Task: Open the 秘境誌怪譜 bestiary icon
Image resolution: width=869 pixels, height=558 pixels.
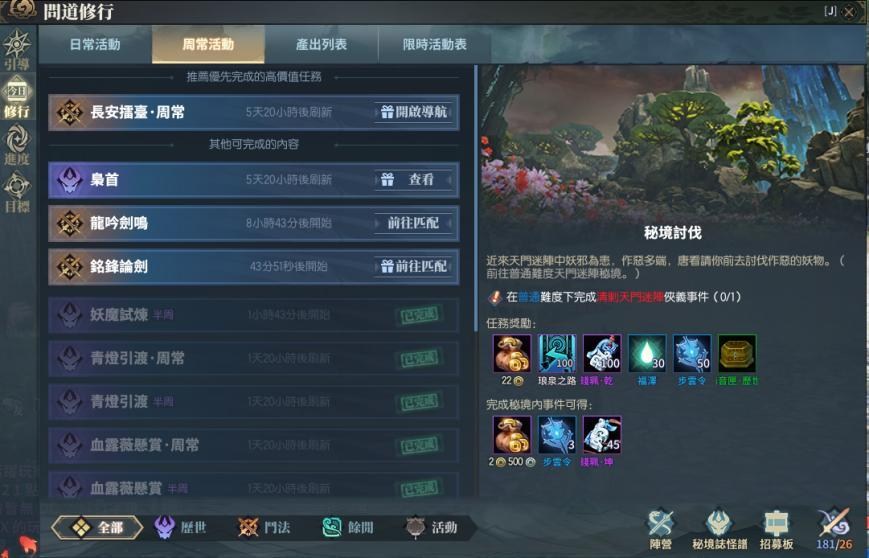Action: 719,530
